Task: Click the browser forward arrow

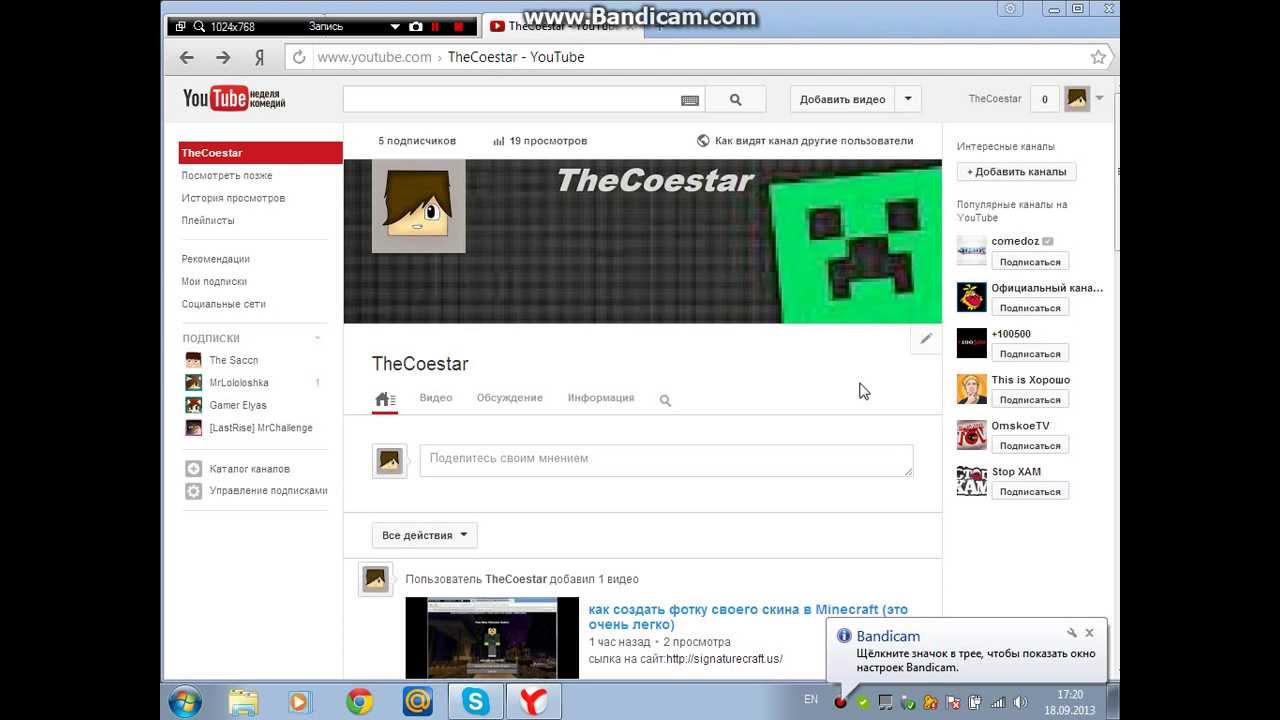Action: [223, 57]
